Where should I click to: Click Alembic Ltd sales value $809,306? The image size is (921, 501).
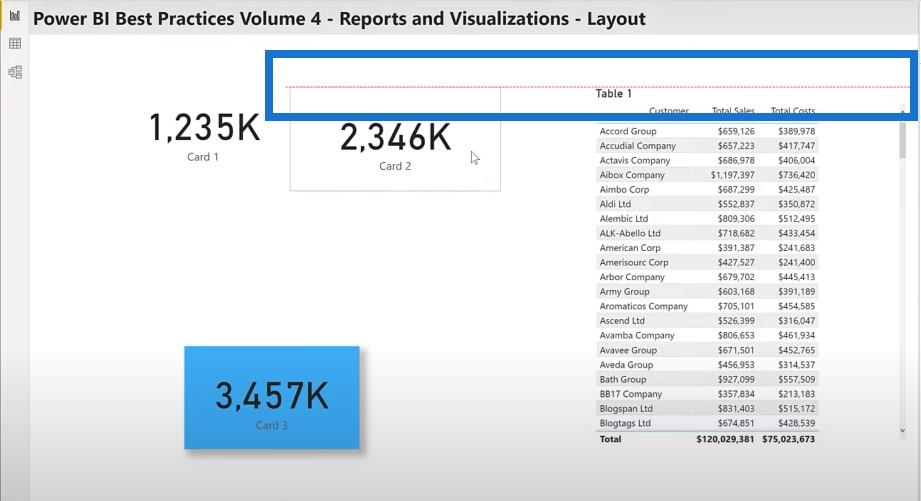point(736,218)
